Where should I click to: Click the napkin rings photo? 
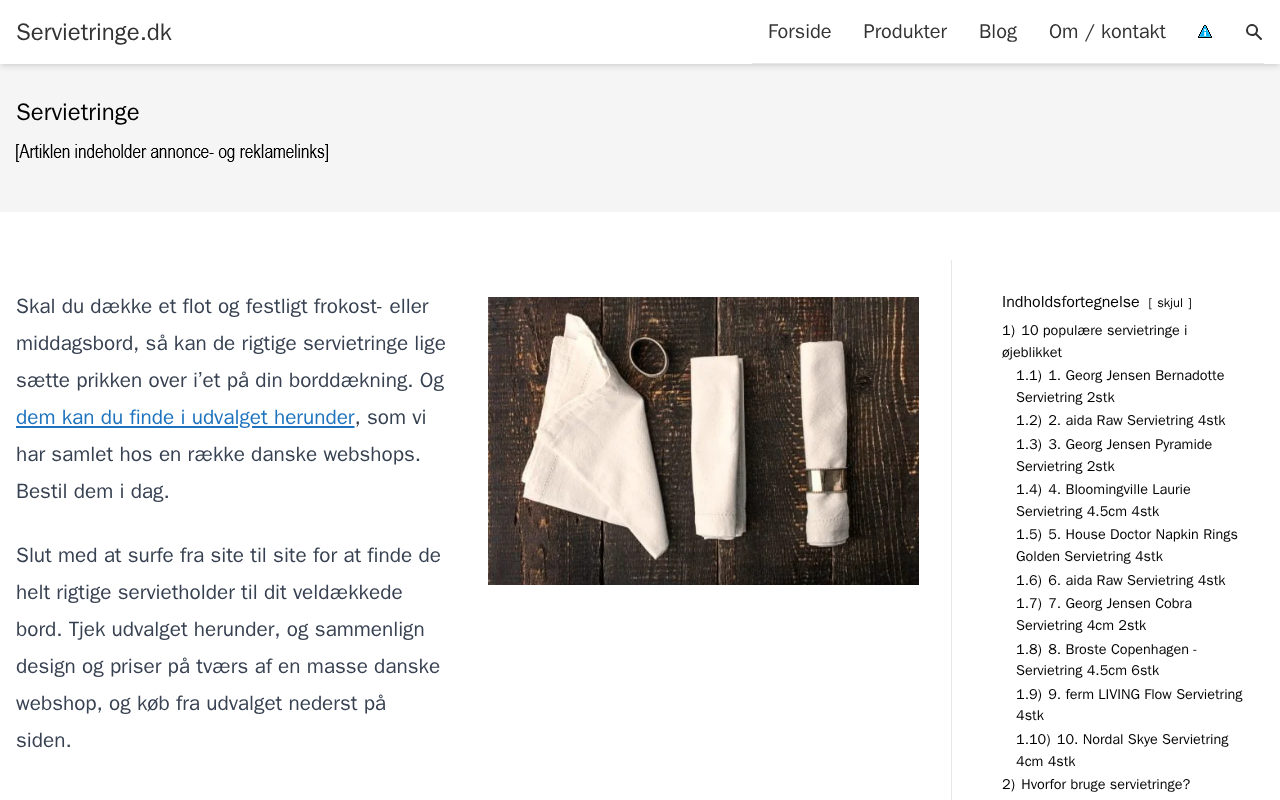pyautogui.click(x=703, y=441)
